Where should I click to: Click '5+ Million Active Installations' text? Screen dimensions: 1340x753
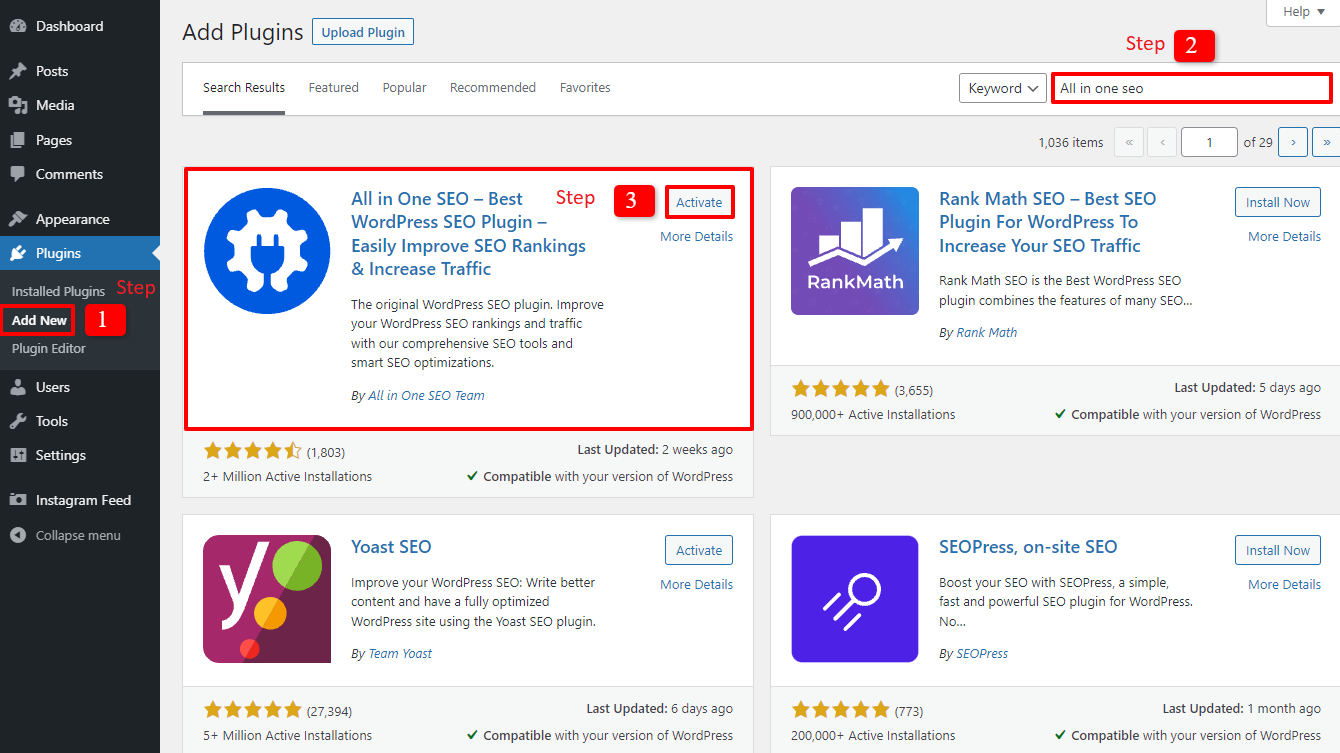(287, 736)
